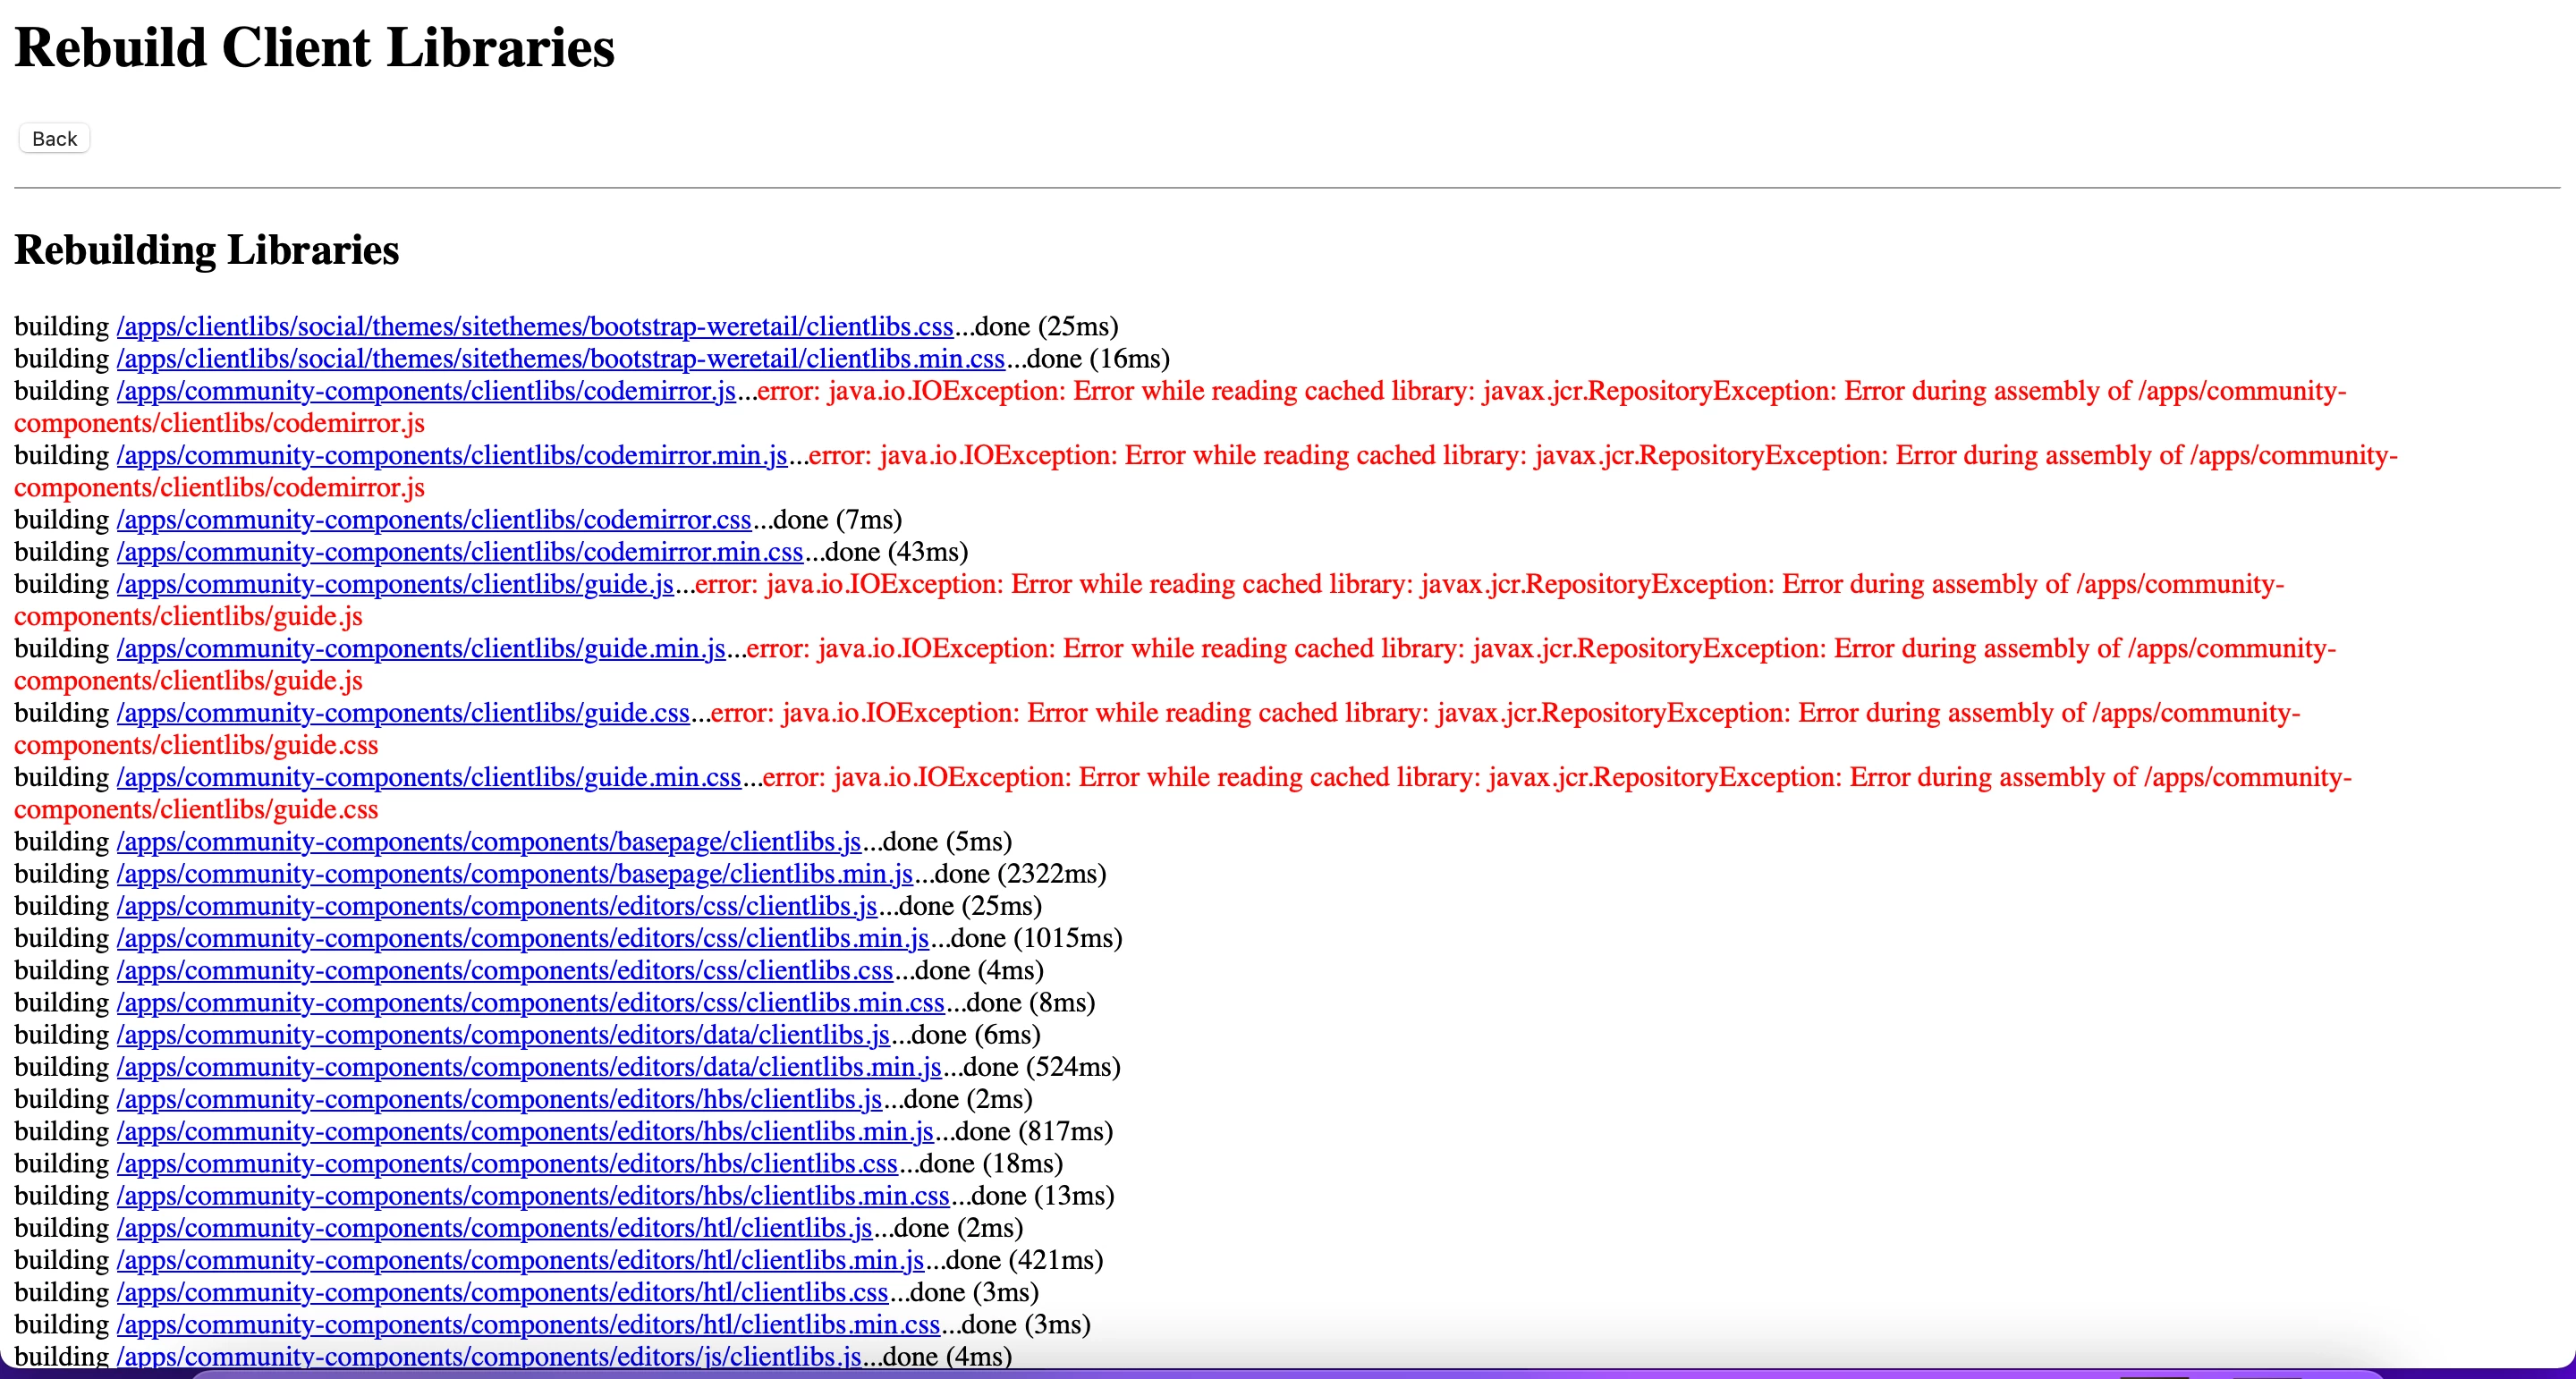Open editors/js/clientlibs.js link
This screenshot has height=1379, width=2576.
[x=488, y=1357]
